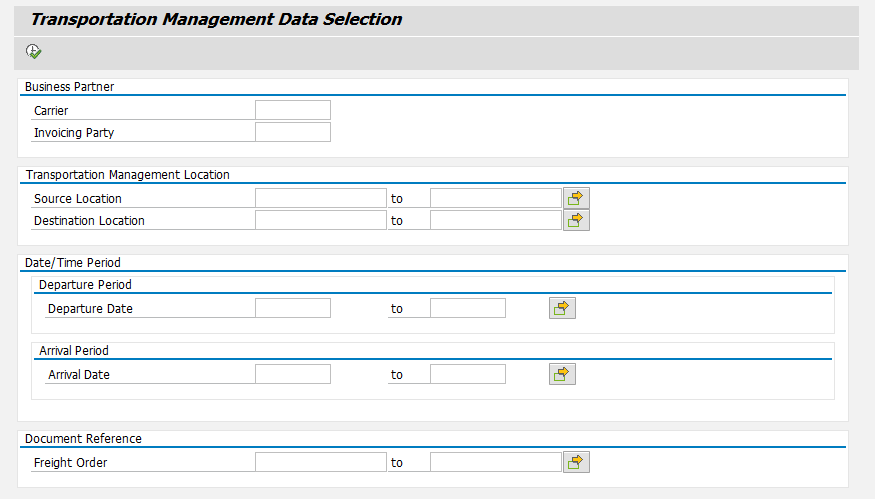Open multiple selection for Freight Order
875x499 pixels.
click(576, 462)
